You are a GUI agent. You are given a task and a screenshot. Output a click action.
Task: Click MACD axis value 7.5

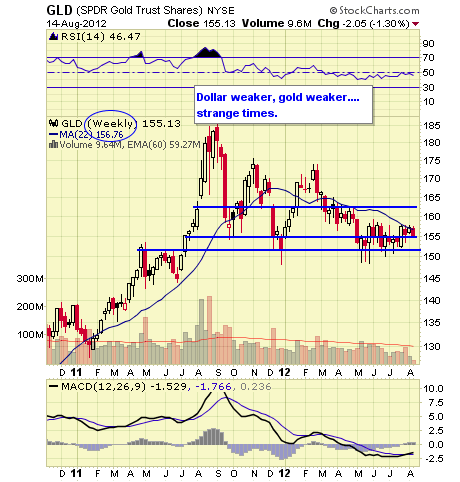435,403
